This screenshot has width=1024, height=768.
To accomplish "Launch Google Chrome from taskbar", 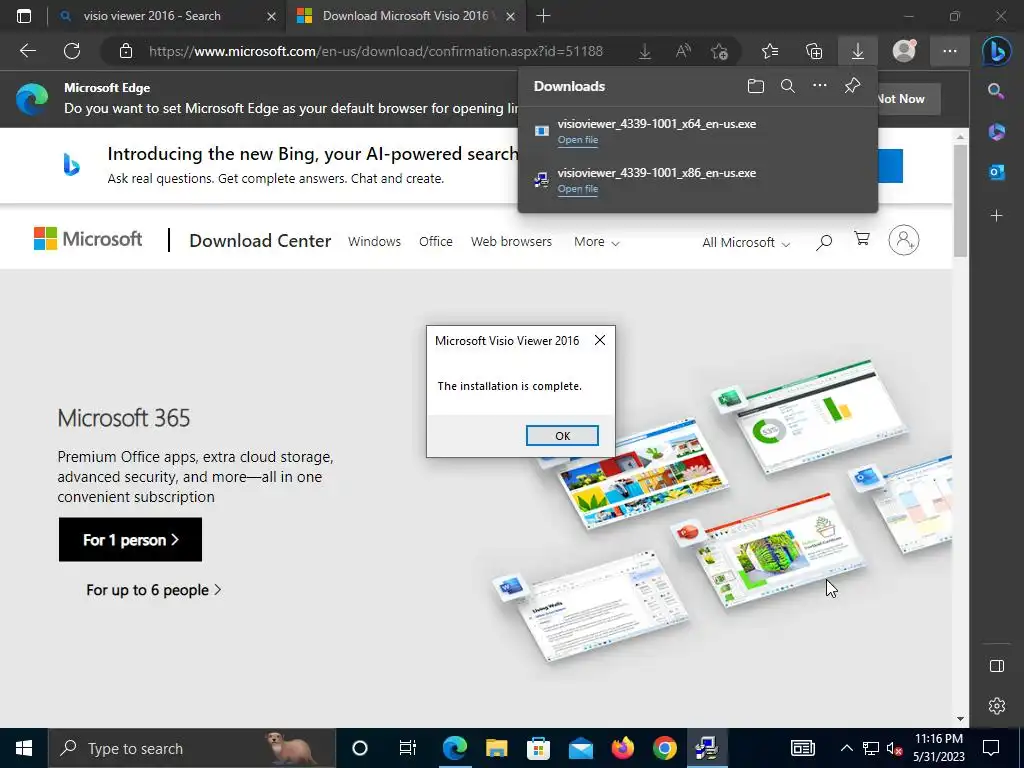I will click(x=665, y=748).
